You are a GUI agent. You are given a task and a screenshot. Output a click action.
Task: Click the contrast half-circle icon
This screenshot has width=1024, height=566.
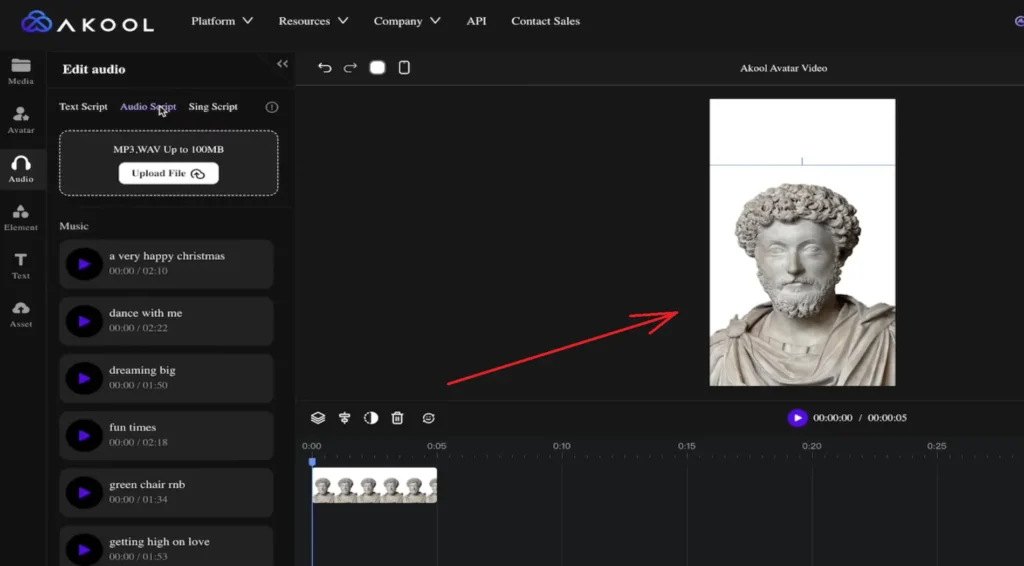(x=371, y=418)
